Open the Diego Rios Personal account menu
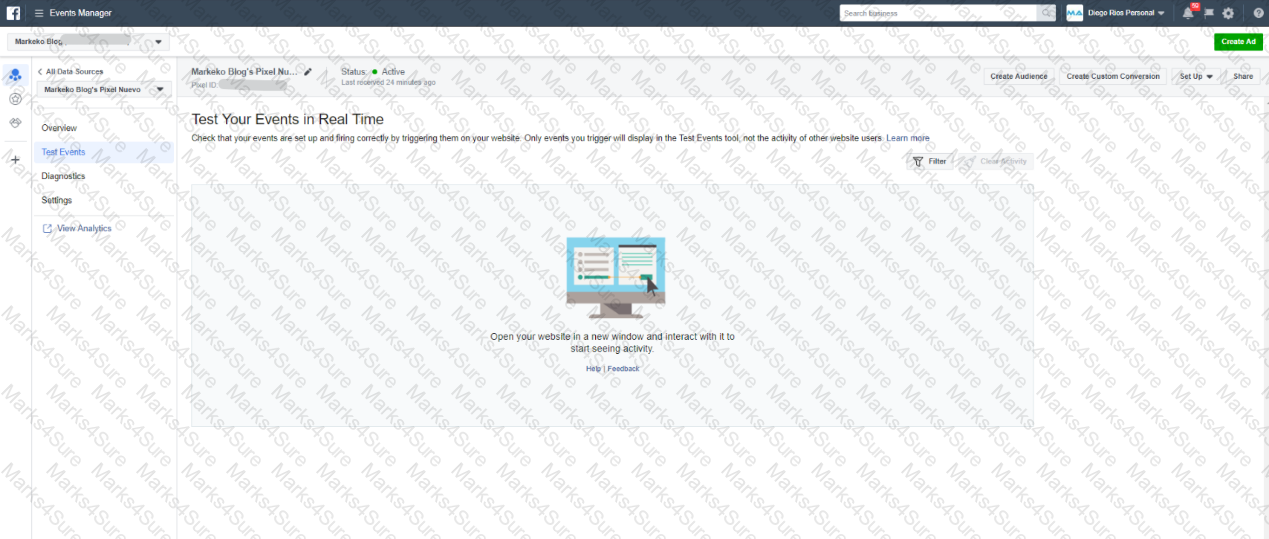Viewport: 1269px width, 539px height. click(1125, 13)
